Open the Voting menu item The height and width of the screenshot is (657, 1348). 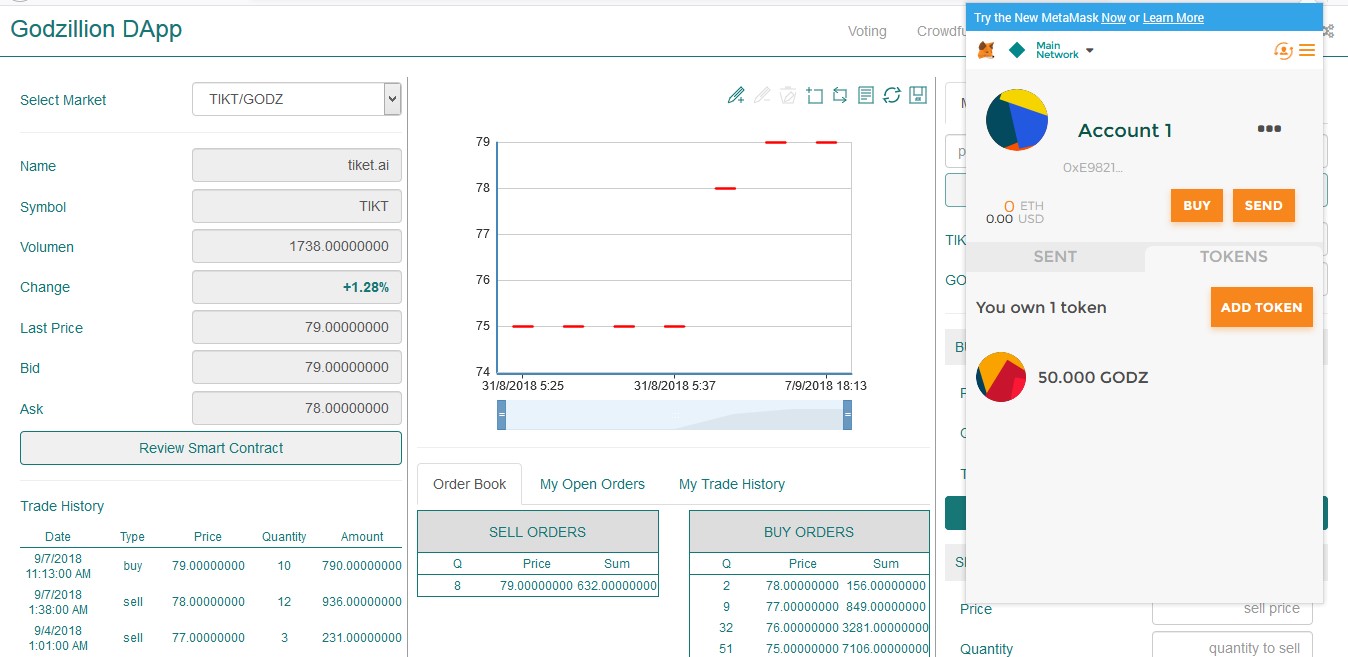867,31
